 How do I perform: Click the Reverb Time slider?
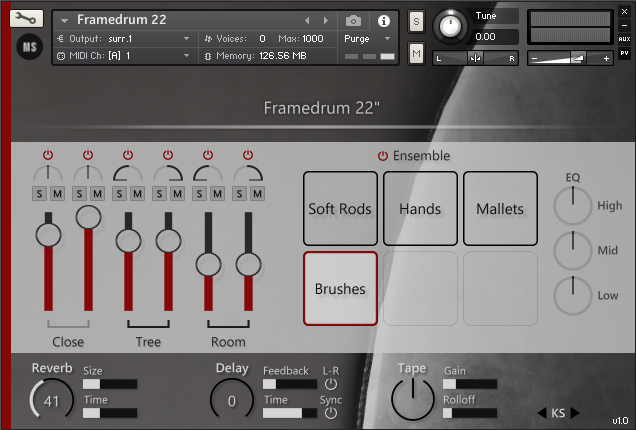pos(110,413)
